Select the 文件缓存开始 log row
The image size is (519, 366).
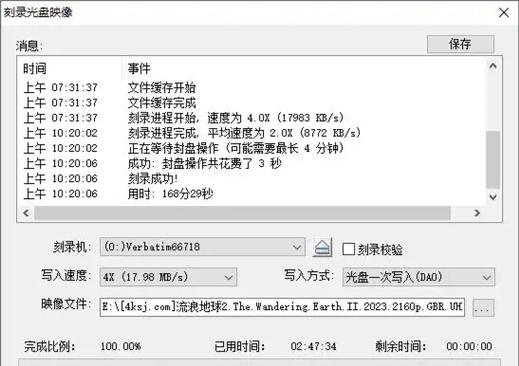click(252, 88)
